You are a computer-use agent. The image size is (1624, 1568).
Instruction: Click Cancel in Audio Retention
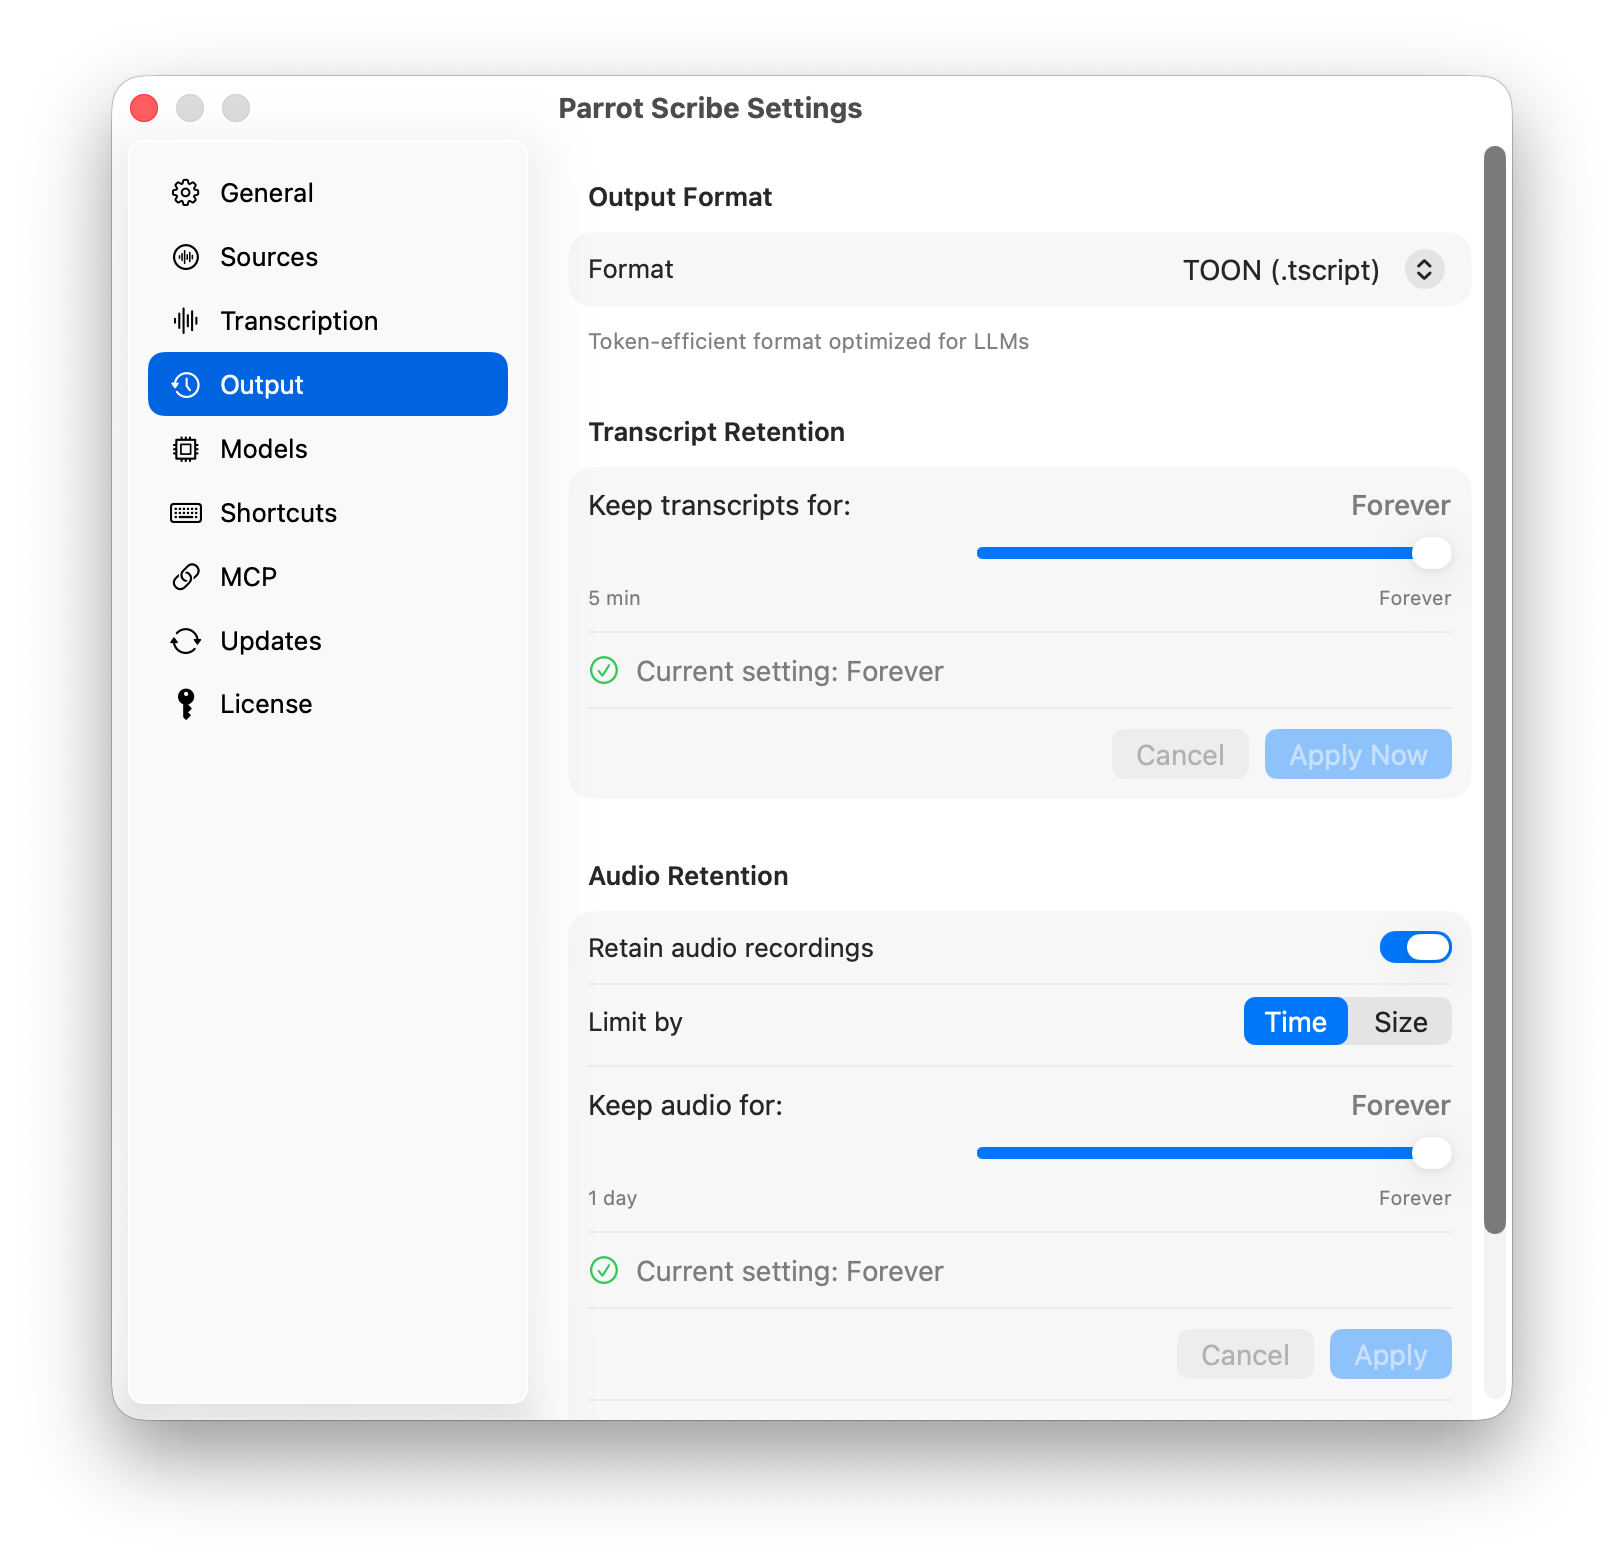click(1245, 1354)
